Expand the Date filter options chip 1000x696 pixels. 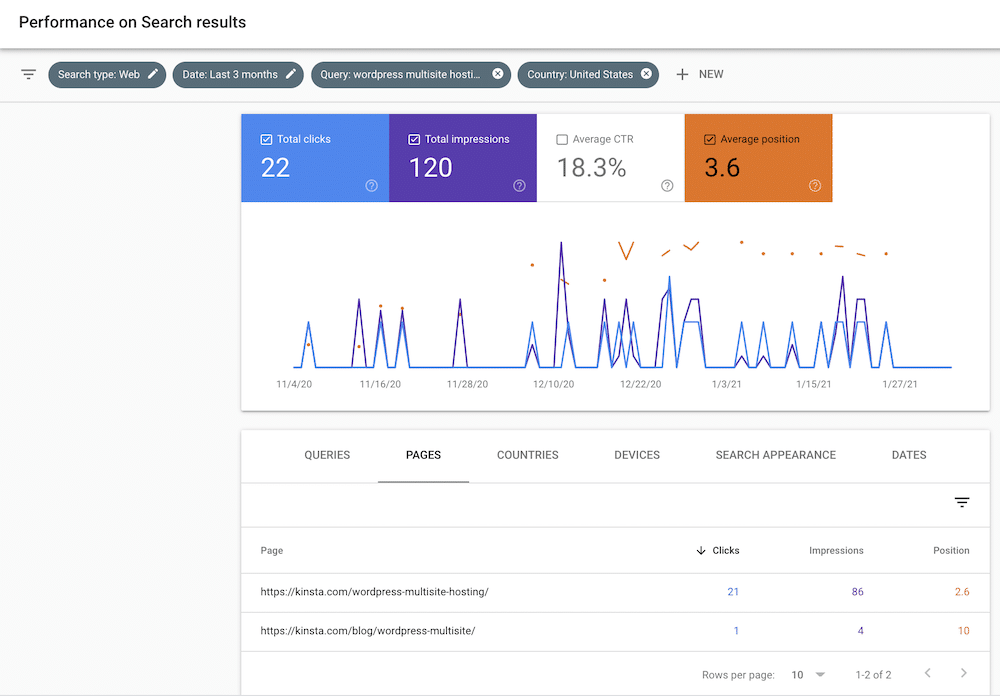pyautogui.click(x=238, y=73)
